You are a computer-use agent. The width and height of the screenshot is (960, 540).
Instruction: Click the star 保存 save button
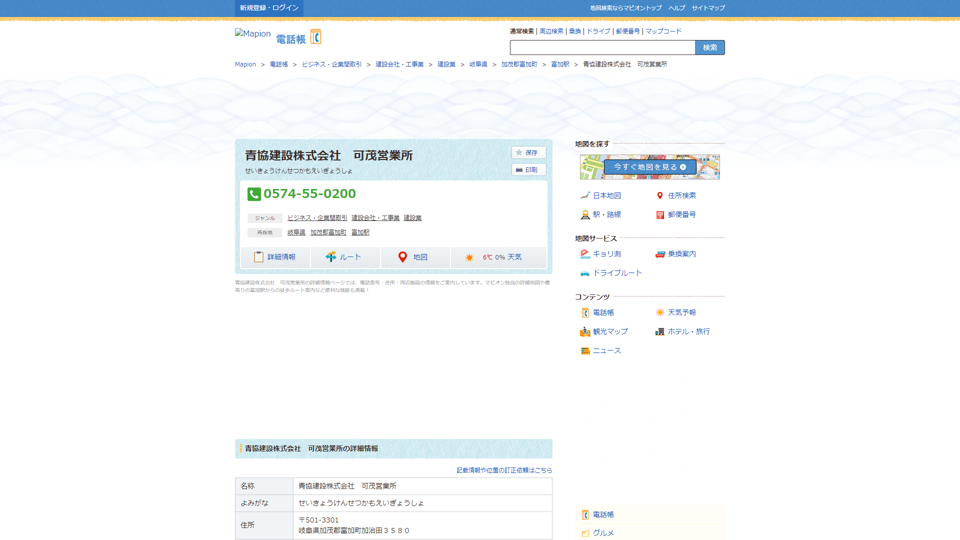tap(528, 153)
